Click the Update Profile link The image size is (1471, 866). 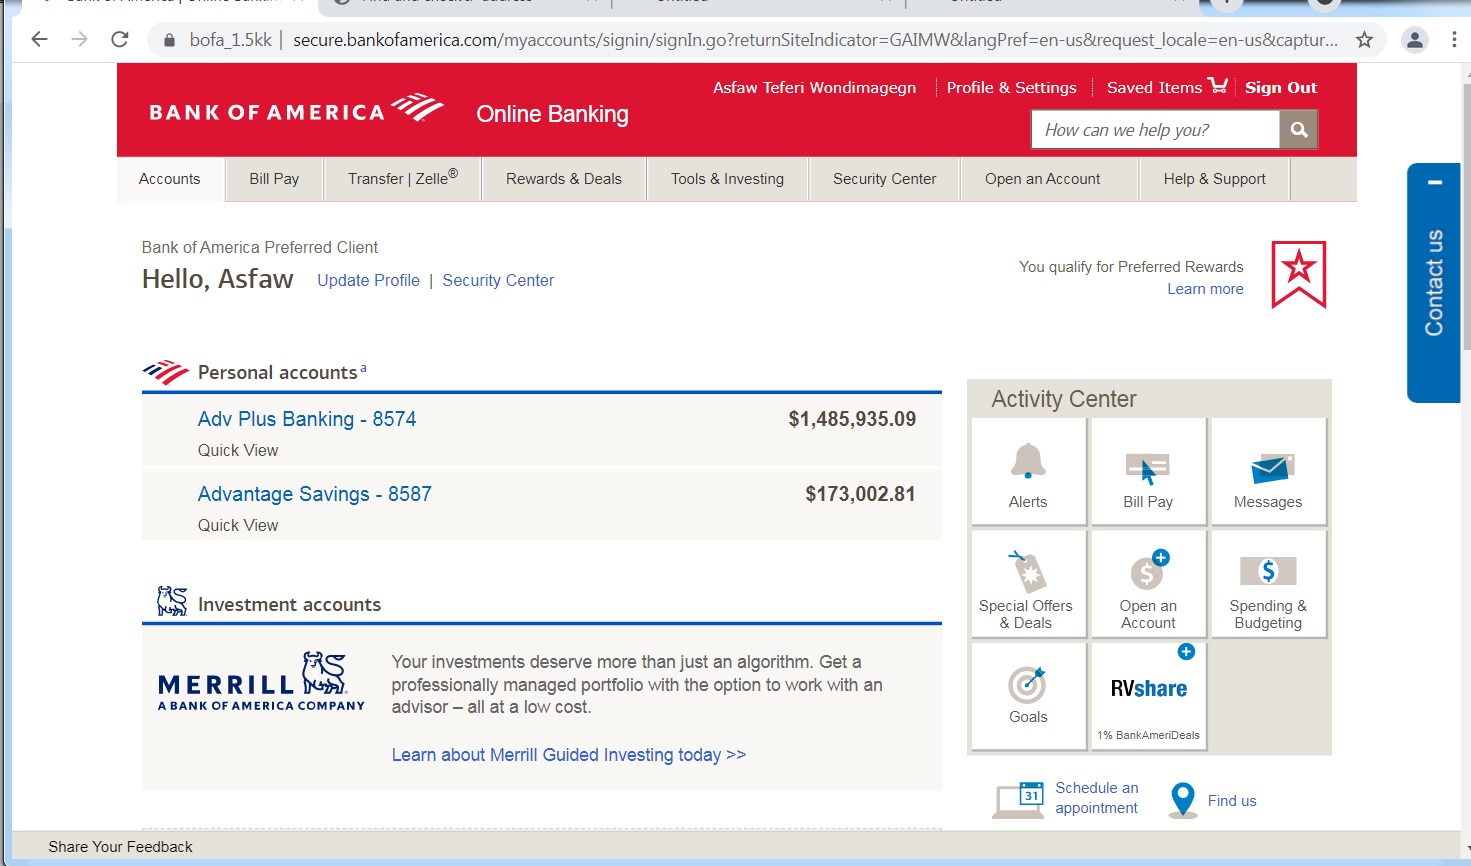[x=368, y=280]
